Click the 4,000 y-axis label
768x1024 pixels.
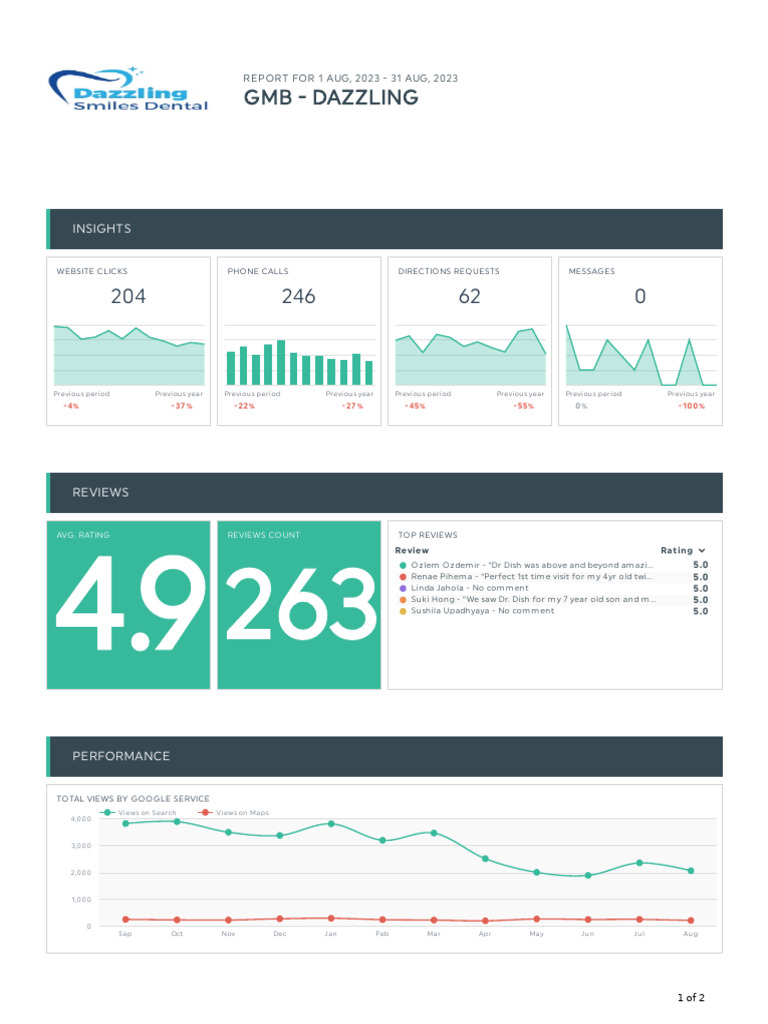81,819
